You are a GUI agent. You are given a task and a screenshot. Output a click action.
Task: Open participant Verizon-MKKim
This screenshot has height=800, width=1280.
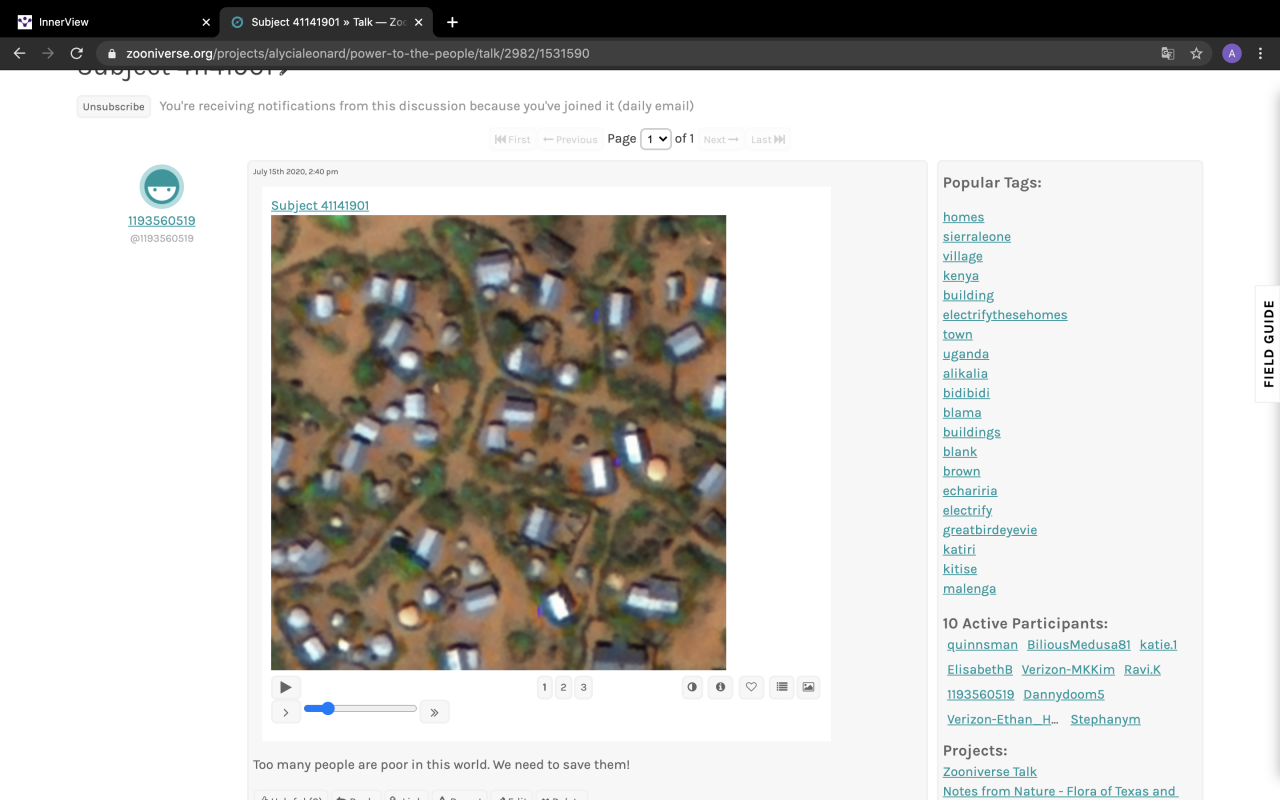[1068, 670]
